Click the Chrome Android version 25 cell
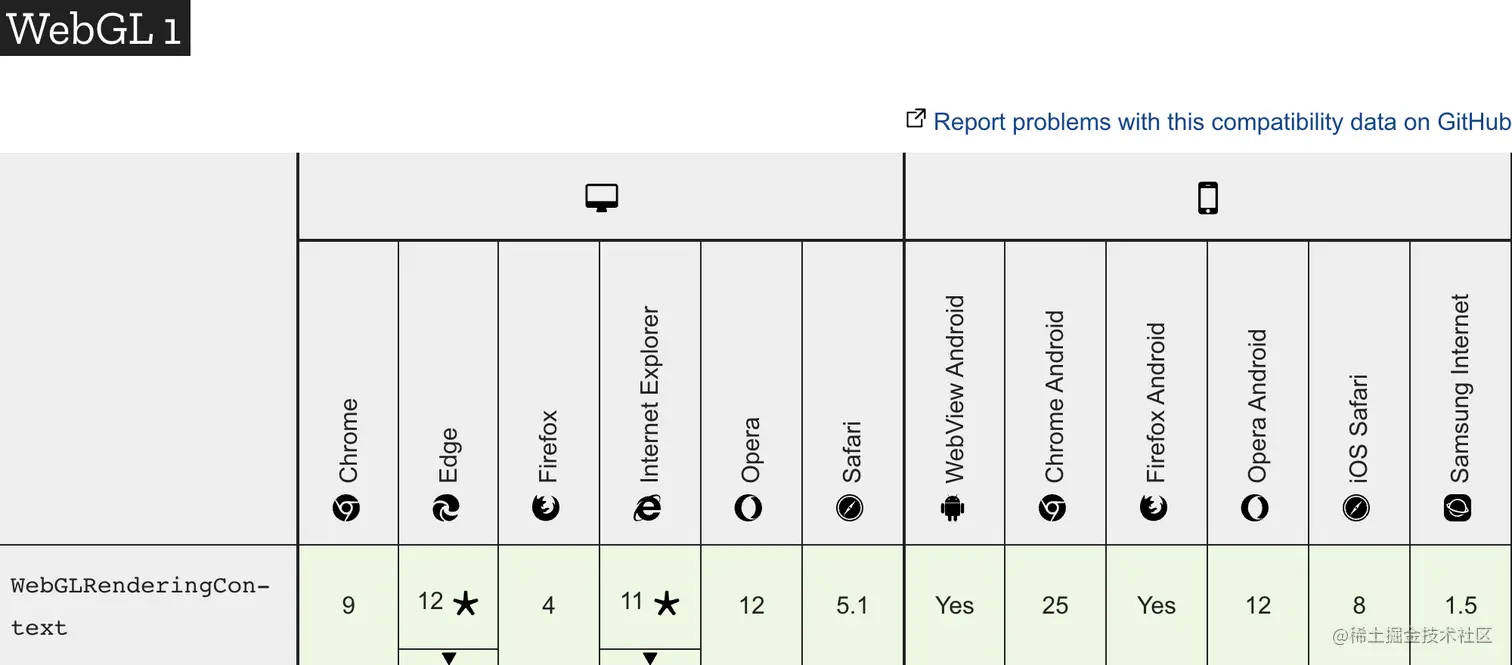 (1055, 605)
